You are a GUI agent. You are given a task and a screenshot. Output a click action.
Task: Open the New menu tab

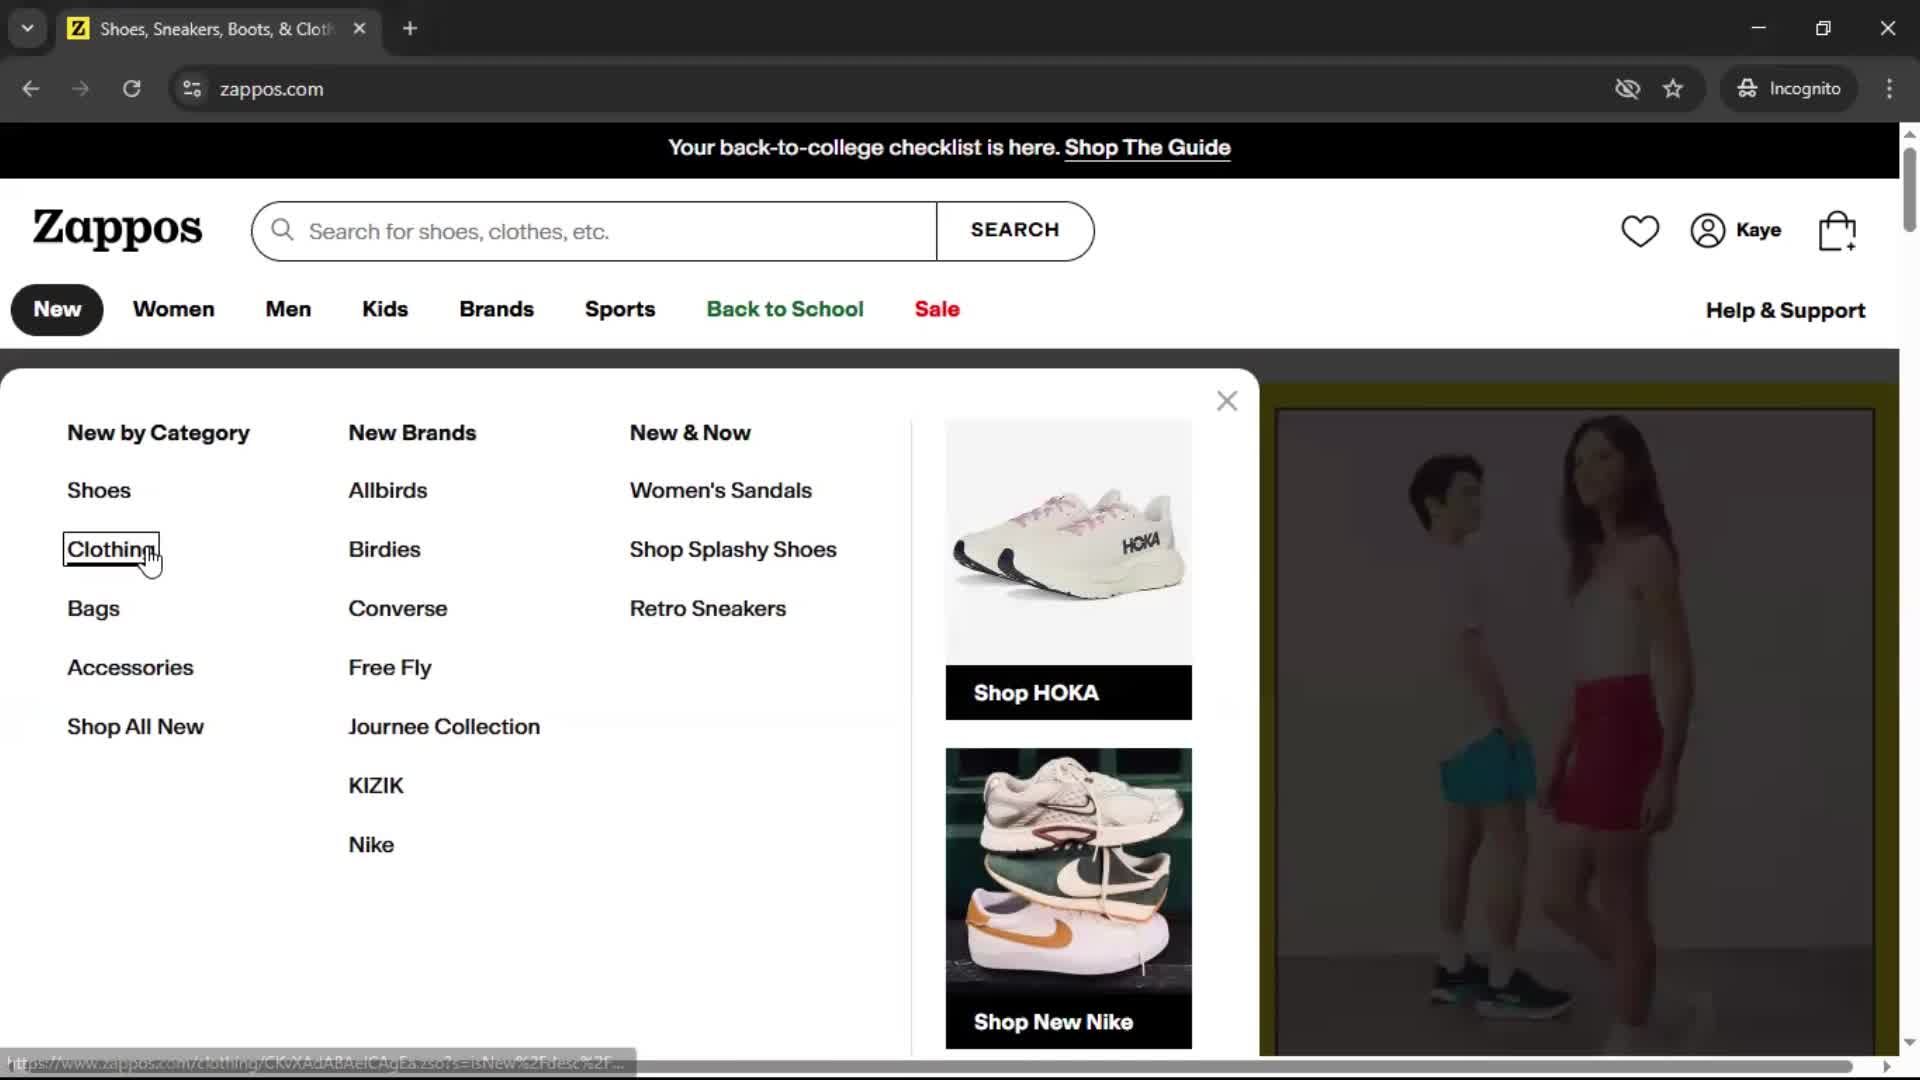point(57,309)
